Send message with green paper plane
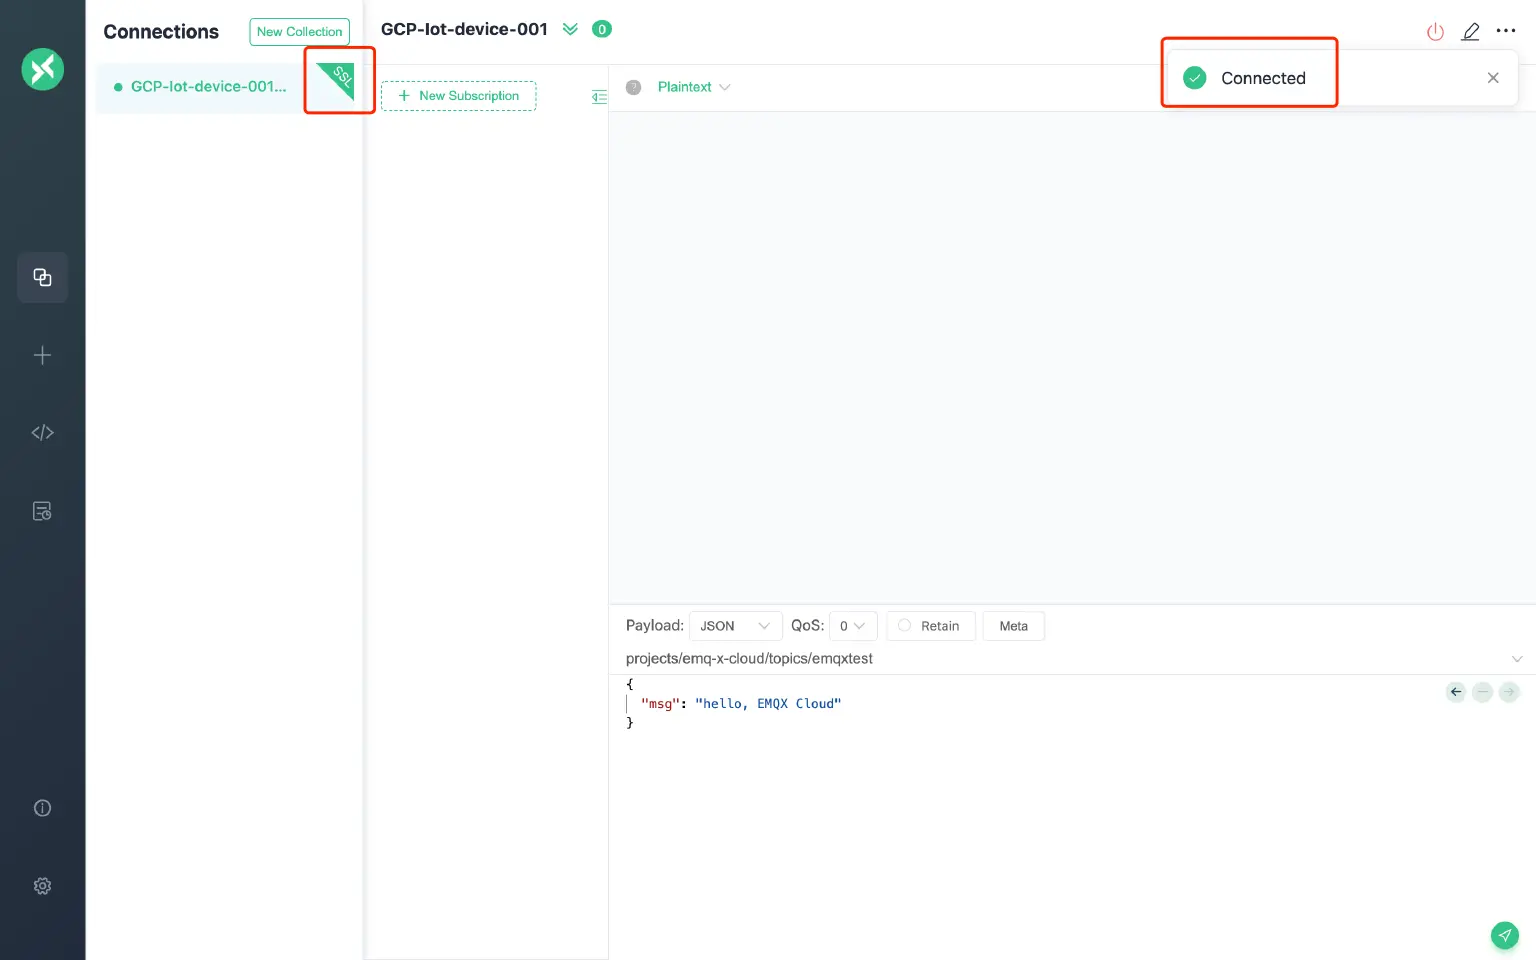Screen dimensions: 1536x960 (x=1504, y=935)
